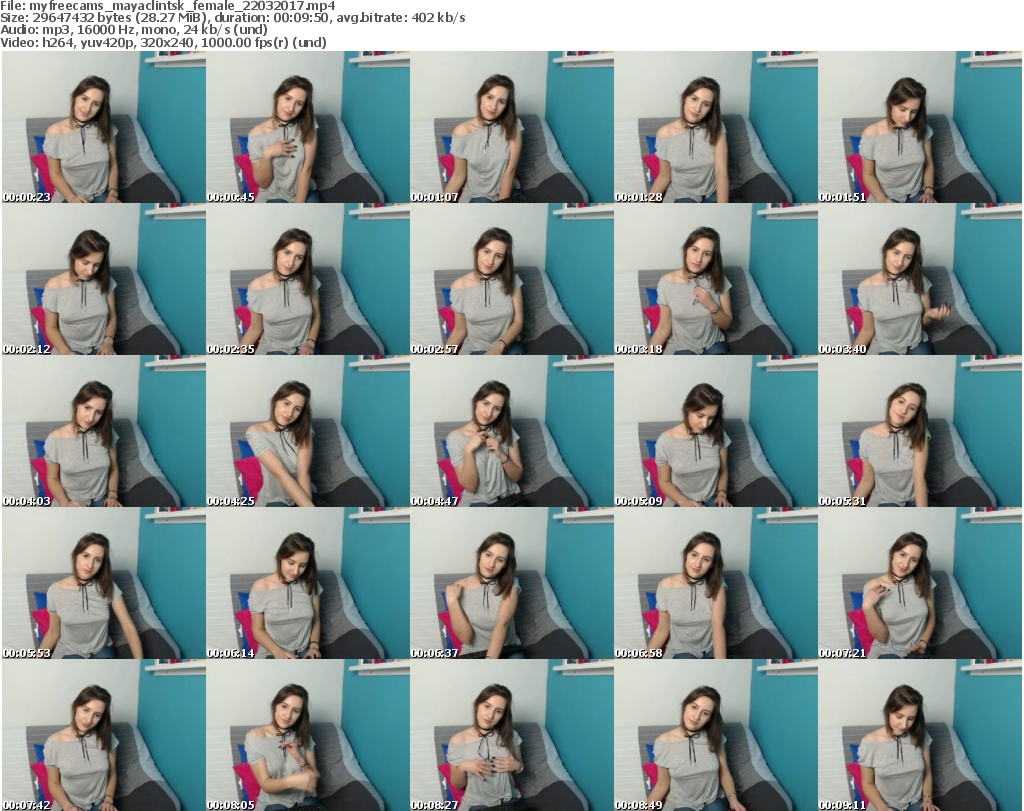Pick the 00:07:21 video frame
Viewport: 1024px width, 811px height.
tap(920, 584)
